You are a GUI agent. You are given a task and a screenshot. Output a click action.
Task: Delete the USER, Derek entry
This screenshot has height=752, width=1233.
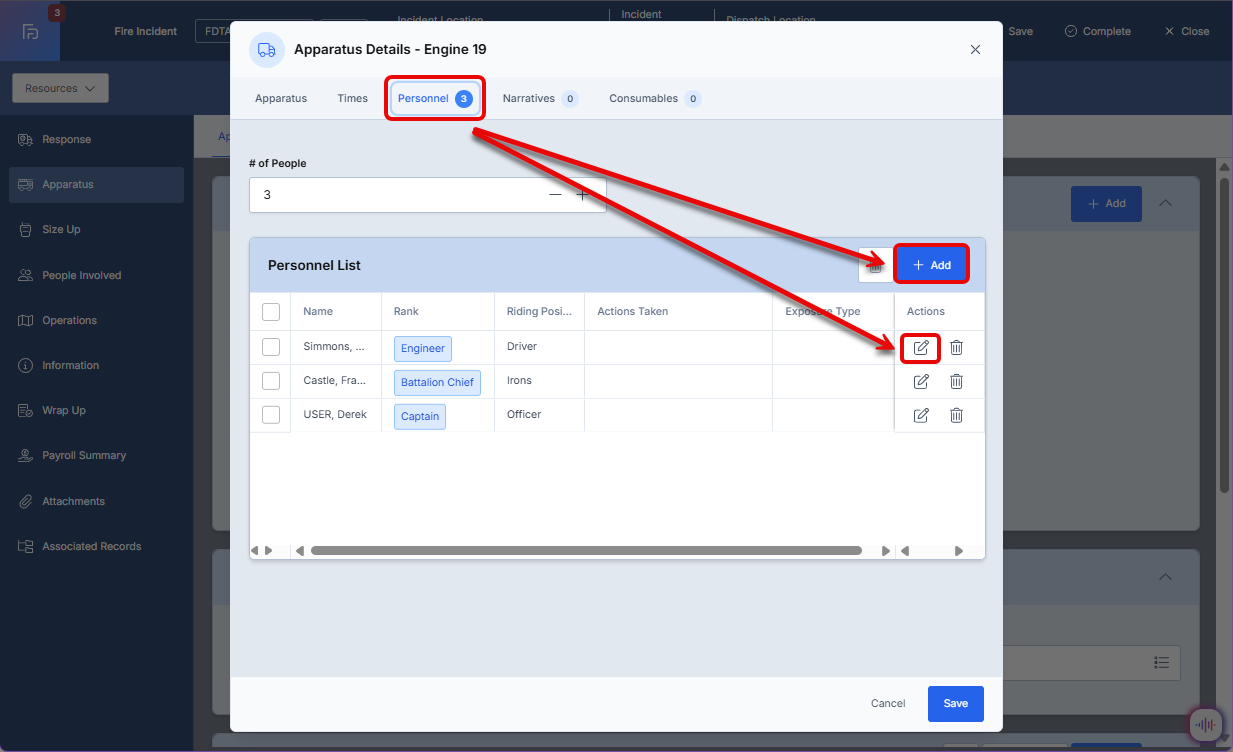(956, 416)
